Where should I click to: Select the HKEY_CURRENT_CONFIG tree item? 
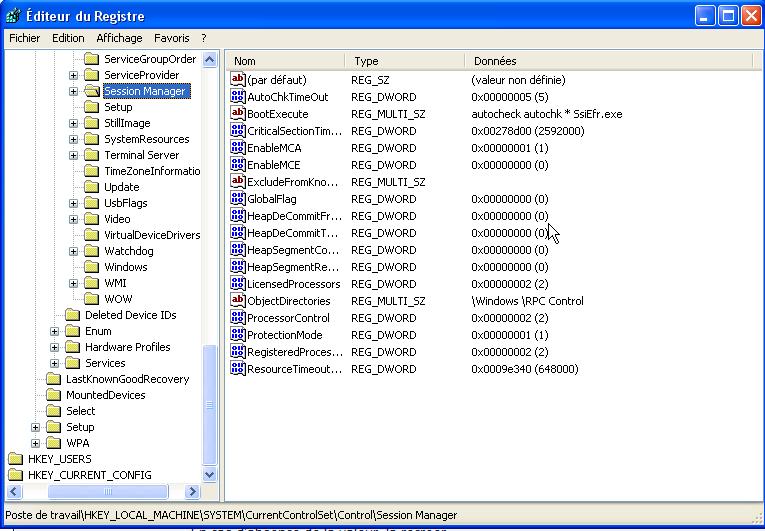coord(89,475)
